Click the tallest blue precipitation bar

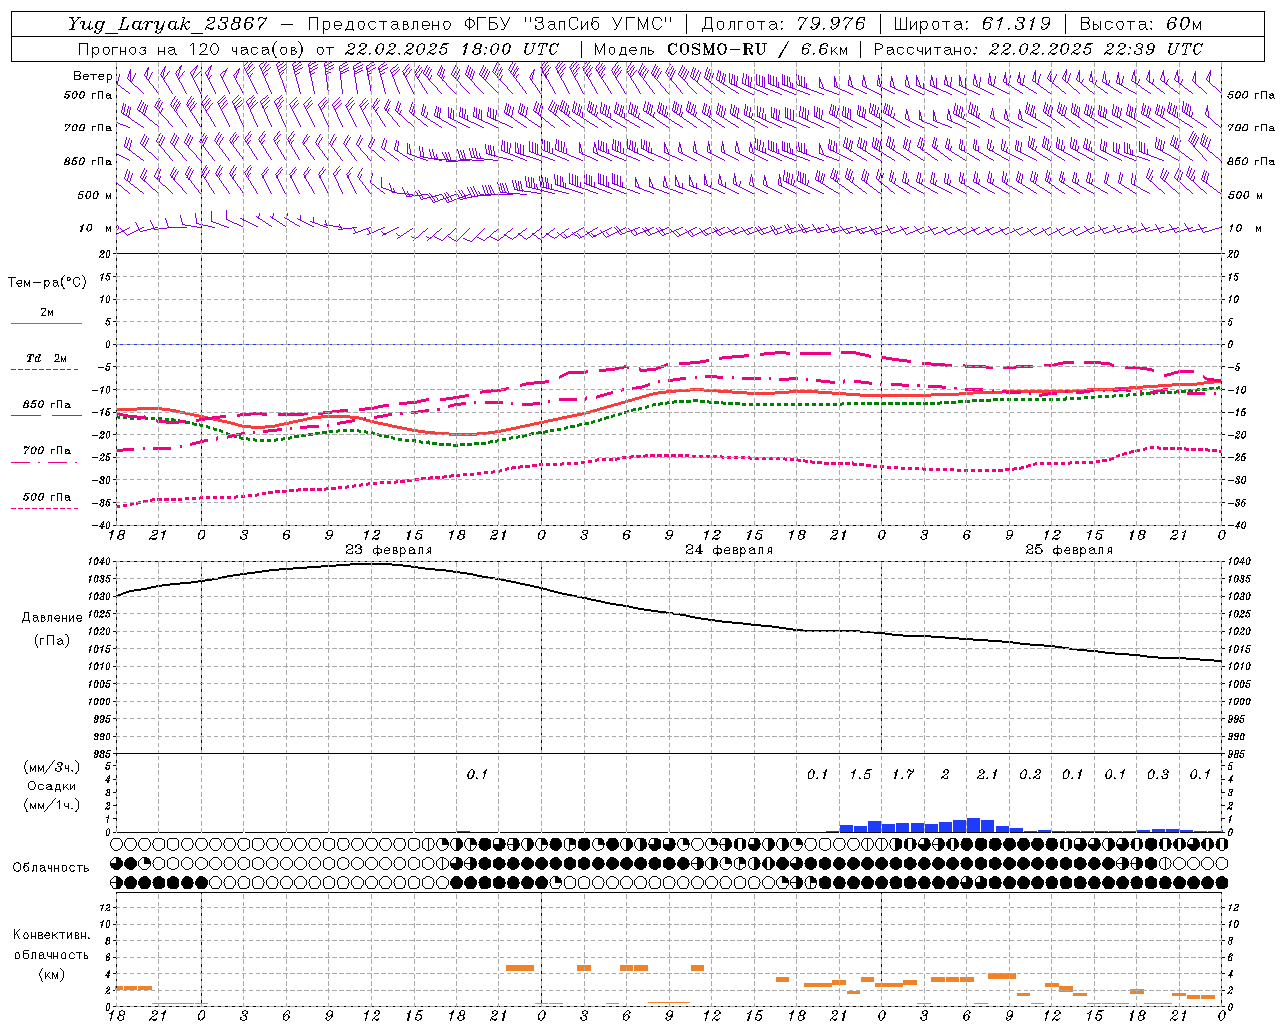[973, 825]
